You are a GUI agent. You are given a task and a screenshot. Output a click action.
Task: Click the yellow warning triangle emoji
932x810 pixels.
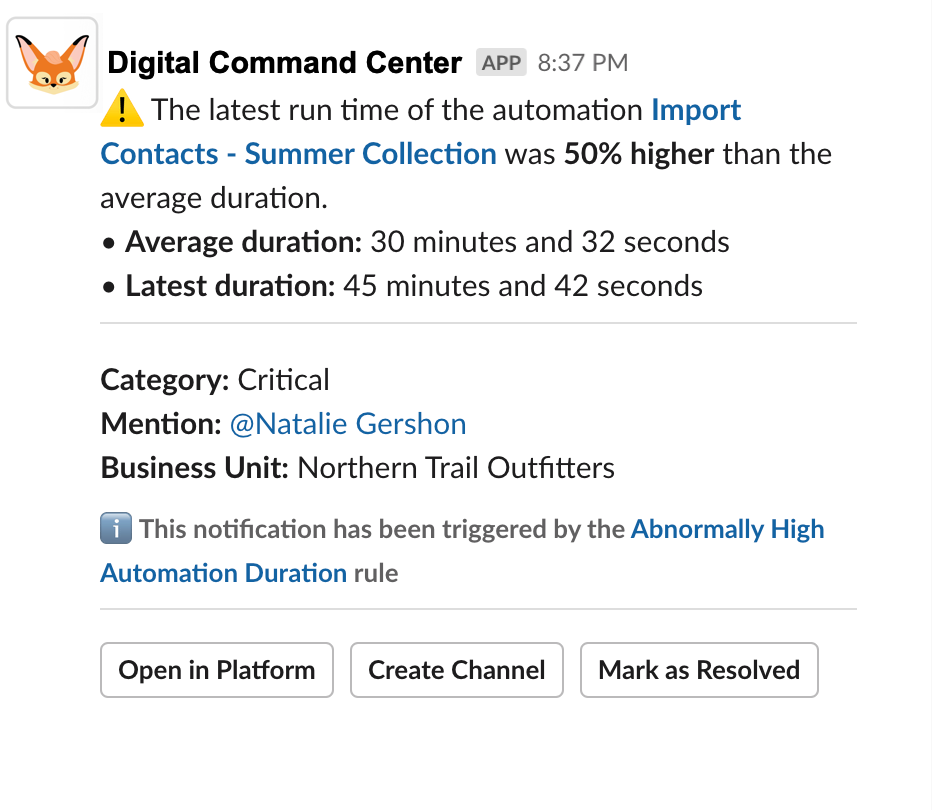[x=122, y=109]
